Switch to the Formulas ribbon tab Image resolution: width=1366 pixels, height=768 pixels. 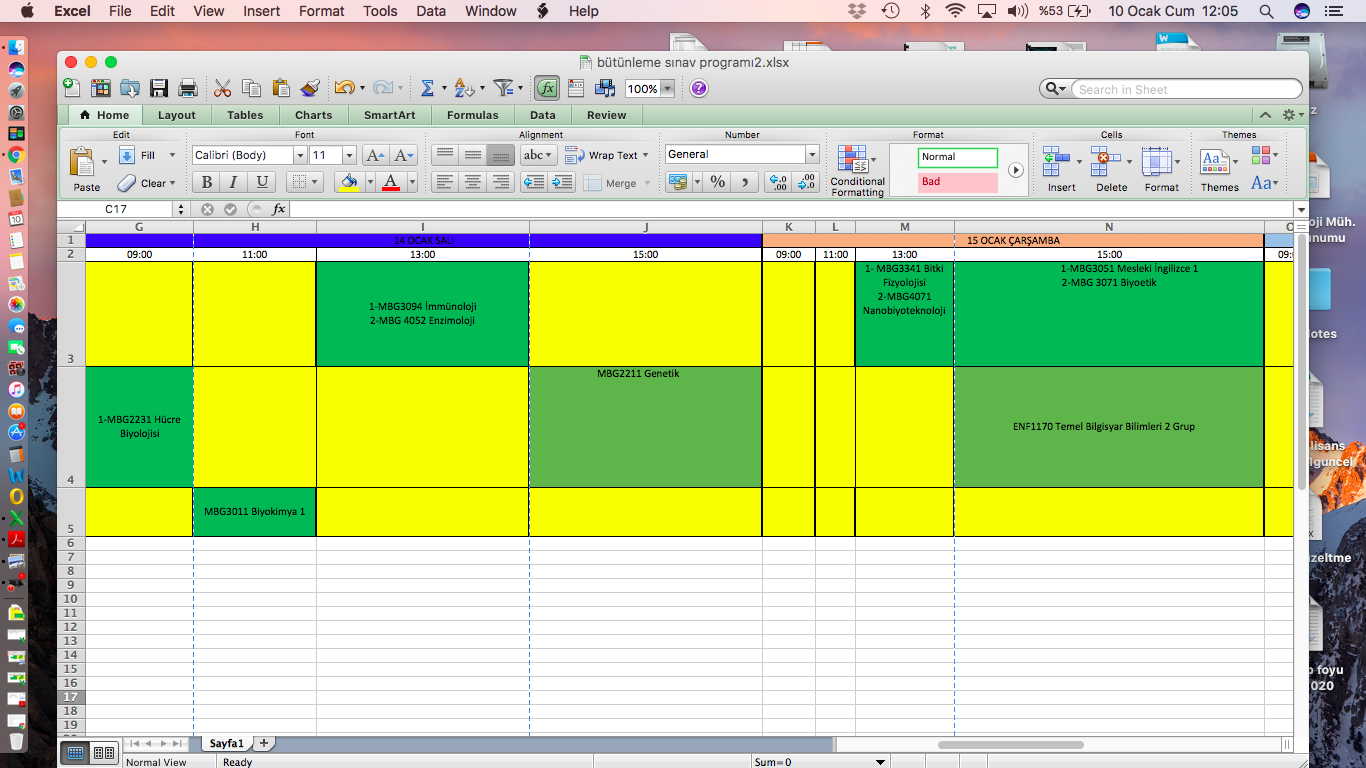pos(472,115)
